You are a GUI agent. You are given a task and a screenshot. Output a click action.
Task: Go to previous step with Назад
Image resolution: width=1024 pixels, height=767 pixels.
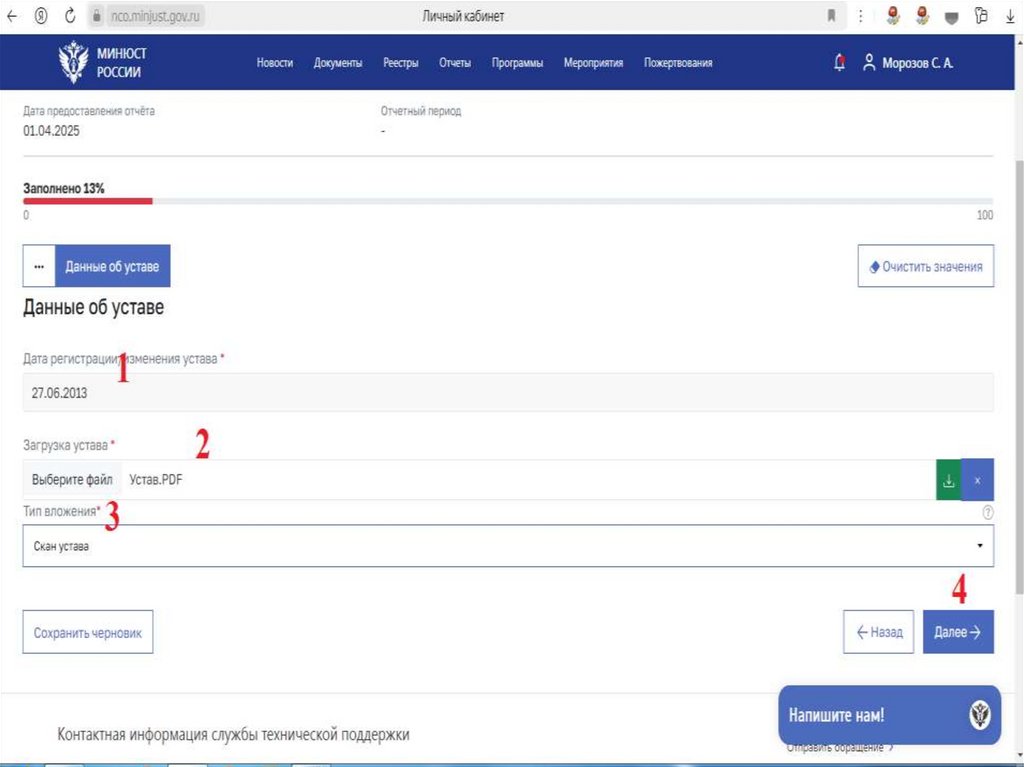[x=879, y=632]
